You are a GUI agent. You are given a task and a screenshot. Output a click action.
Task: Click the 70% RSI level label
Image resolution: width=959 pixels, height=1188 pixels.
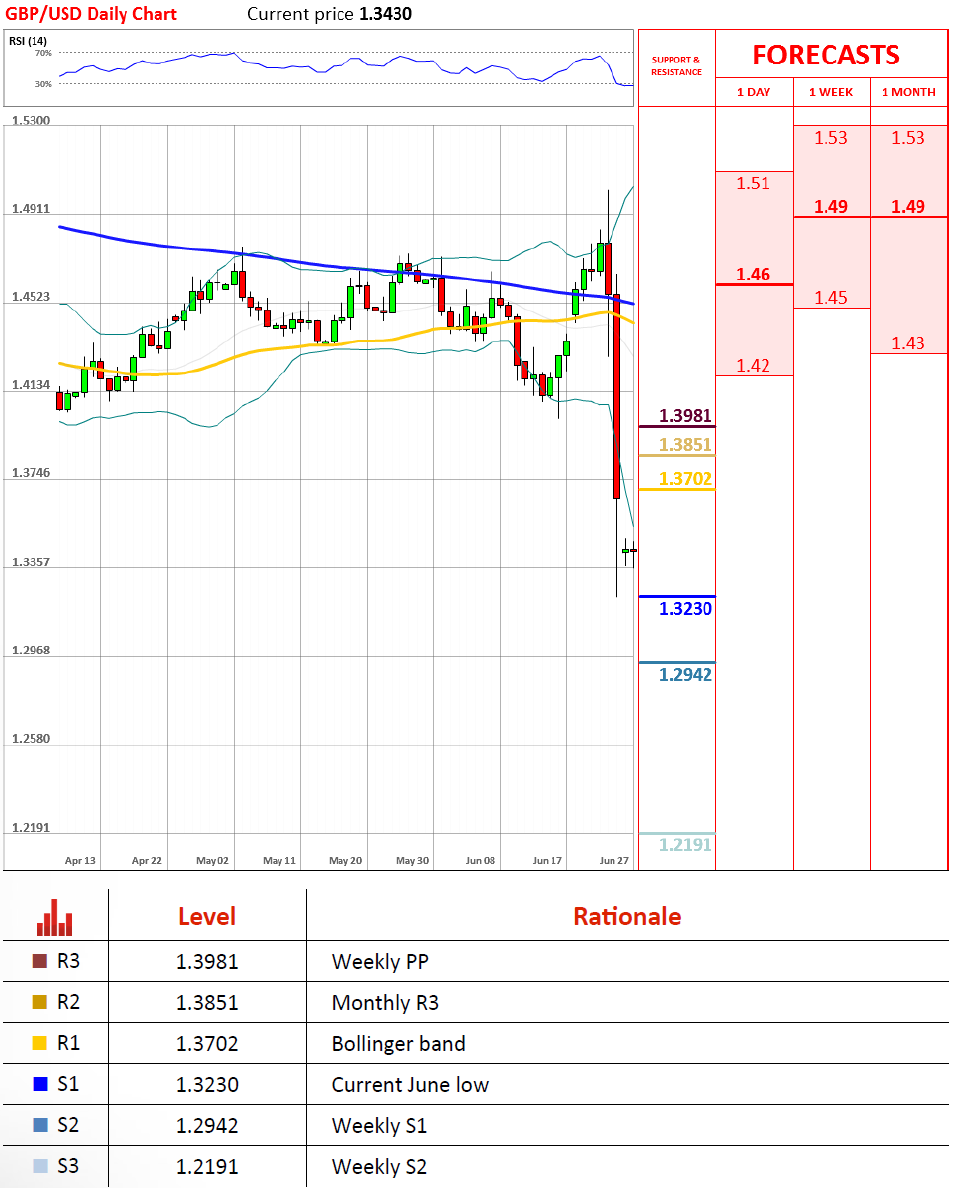pyautogui.click(x=43, y=53)
